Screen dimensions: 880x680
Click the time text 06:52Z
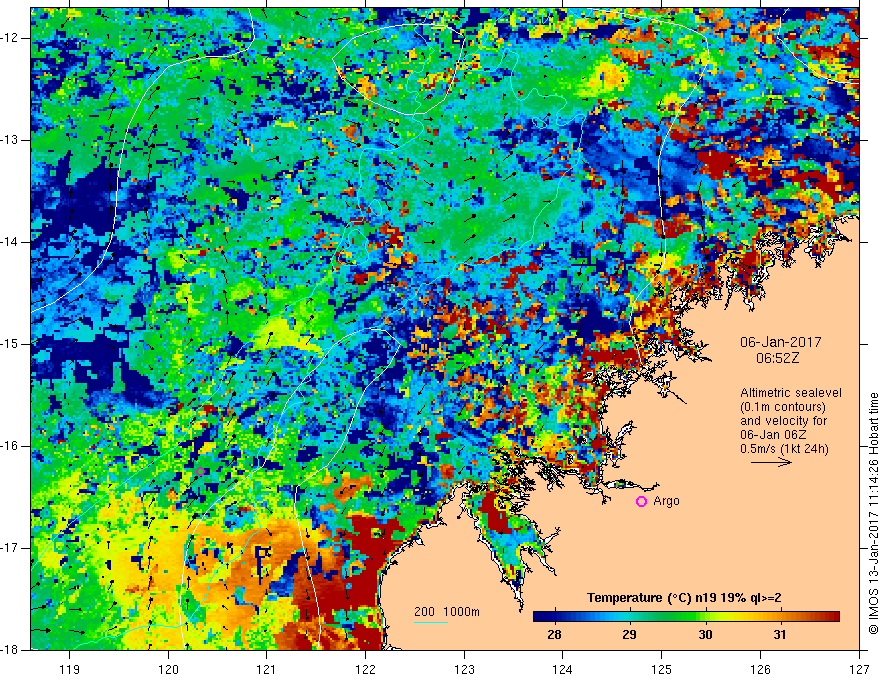(778, 358)
